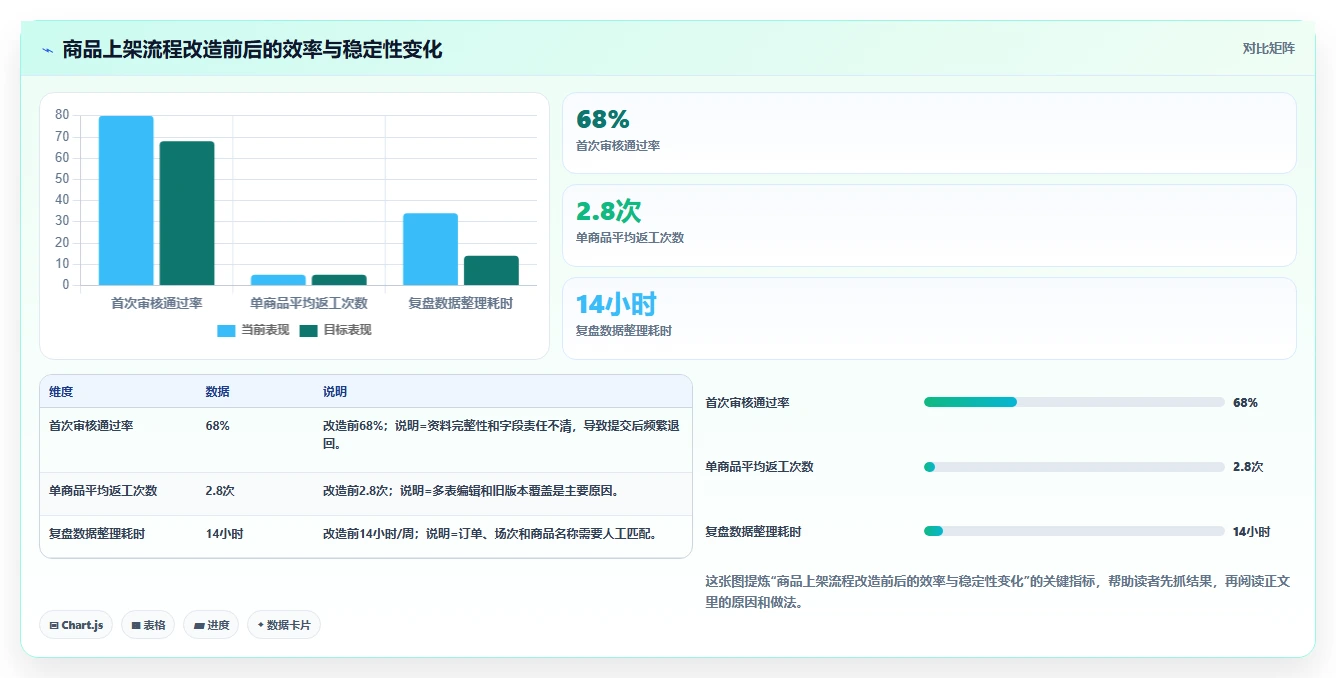
Task: Click the 首次审核通过率 progress bar
Action: point(1074,402)
